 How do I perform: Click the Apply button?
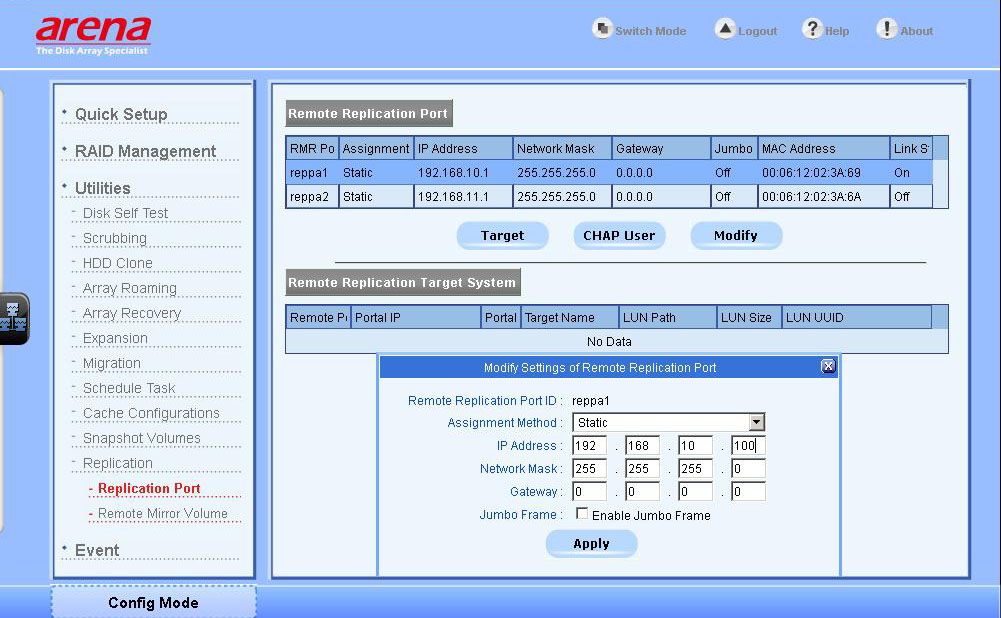[x=591, y=544]
